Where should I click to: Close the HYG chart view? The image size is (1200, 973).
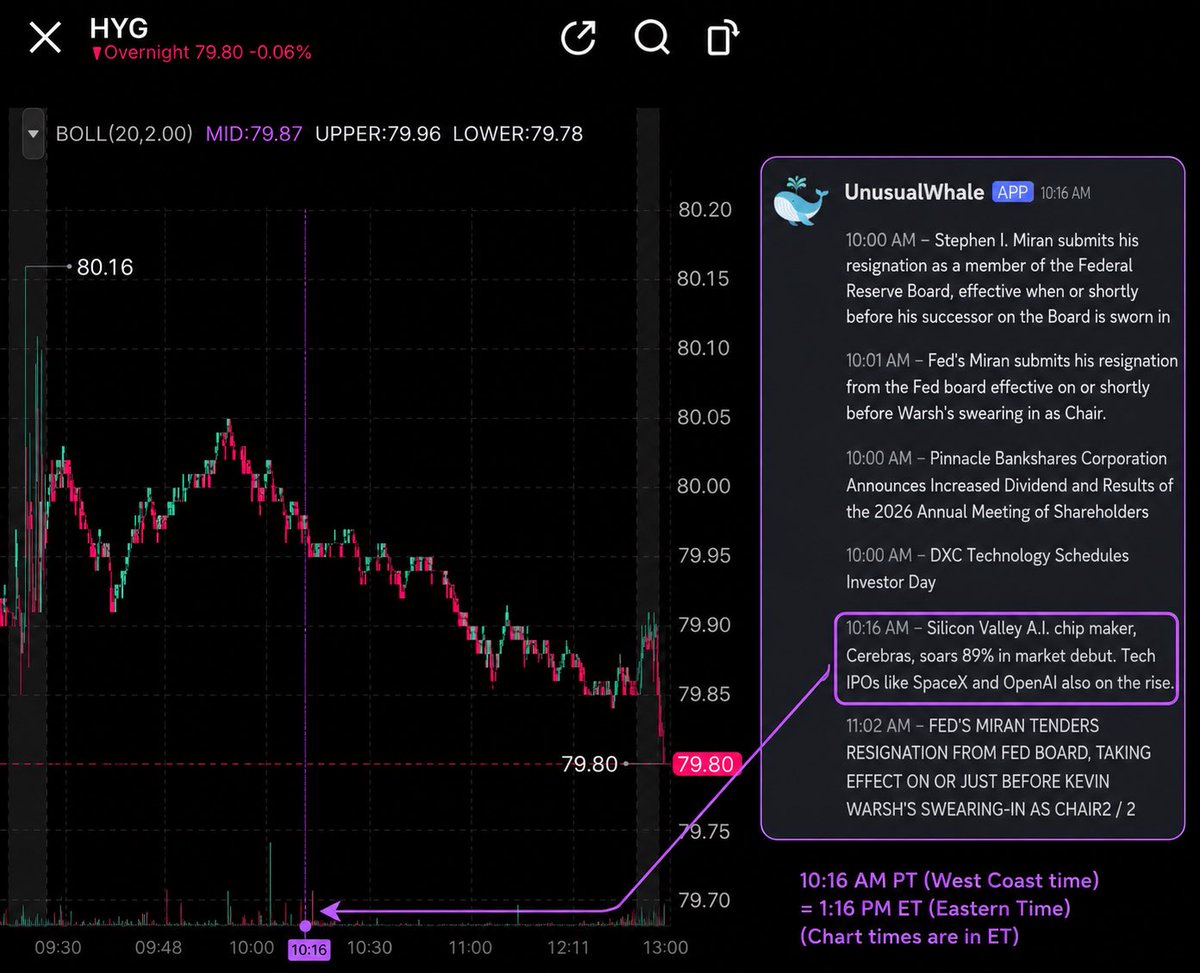(x=45, y=38)
